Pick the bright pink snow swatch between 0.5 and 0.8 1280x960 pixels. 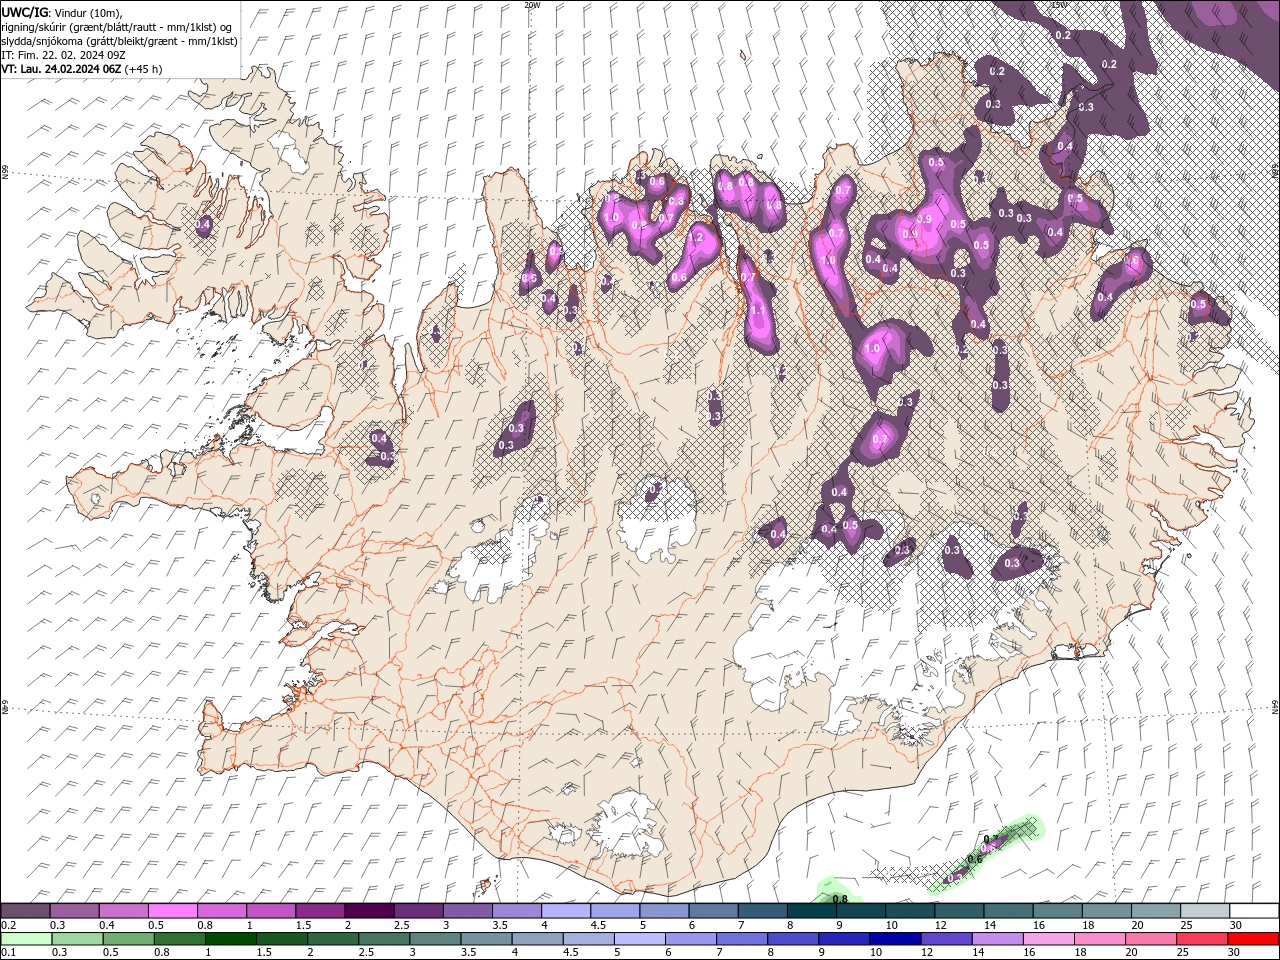[x=173, y=911]
